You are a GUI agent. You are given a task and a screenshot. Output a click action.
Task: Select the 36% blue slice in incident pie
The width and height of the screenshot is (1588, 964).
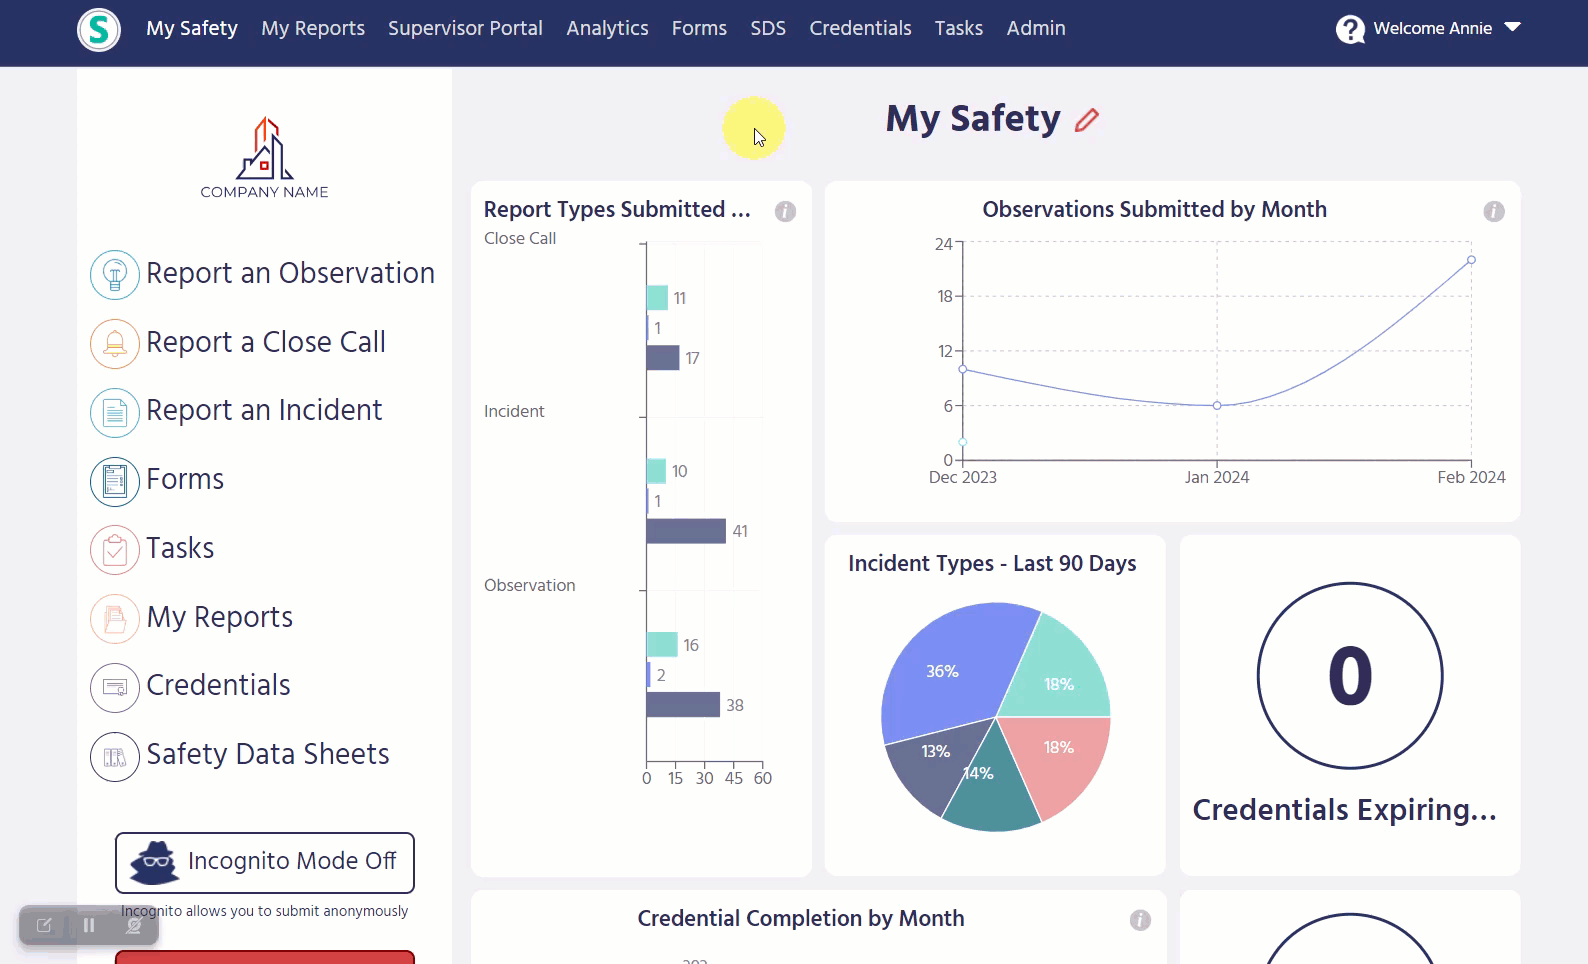(945, 672)
